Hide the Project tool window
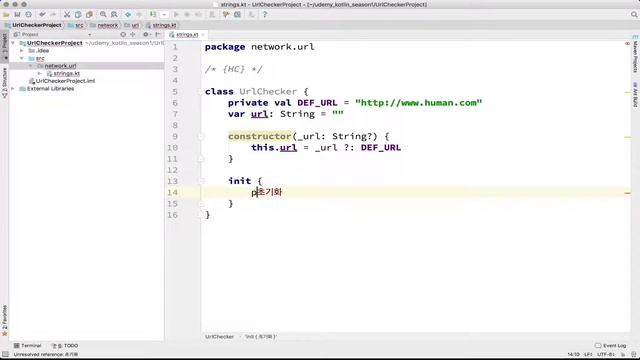Viewport: 640px width, 360px height. pos(158,35)
